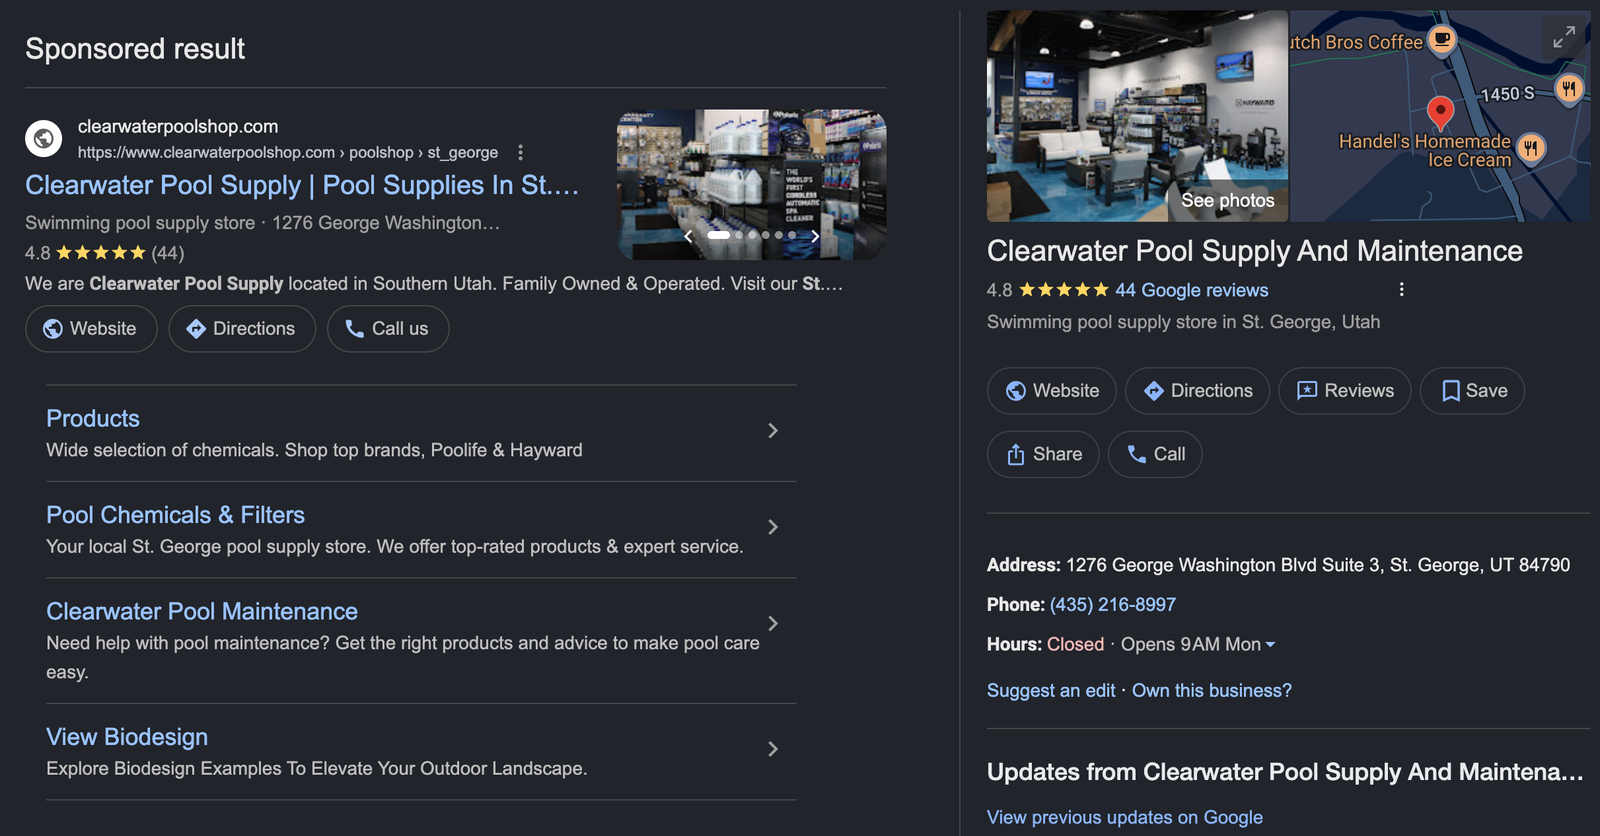
Task: Expand the Clearwater Pool Maintenance chevron
Action: (x=772, y=623)
